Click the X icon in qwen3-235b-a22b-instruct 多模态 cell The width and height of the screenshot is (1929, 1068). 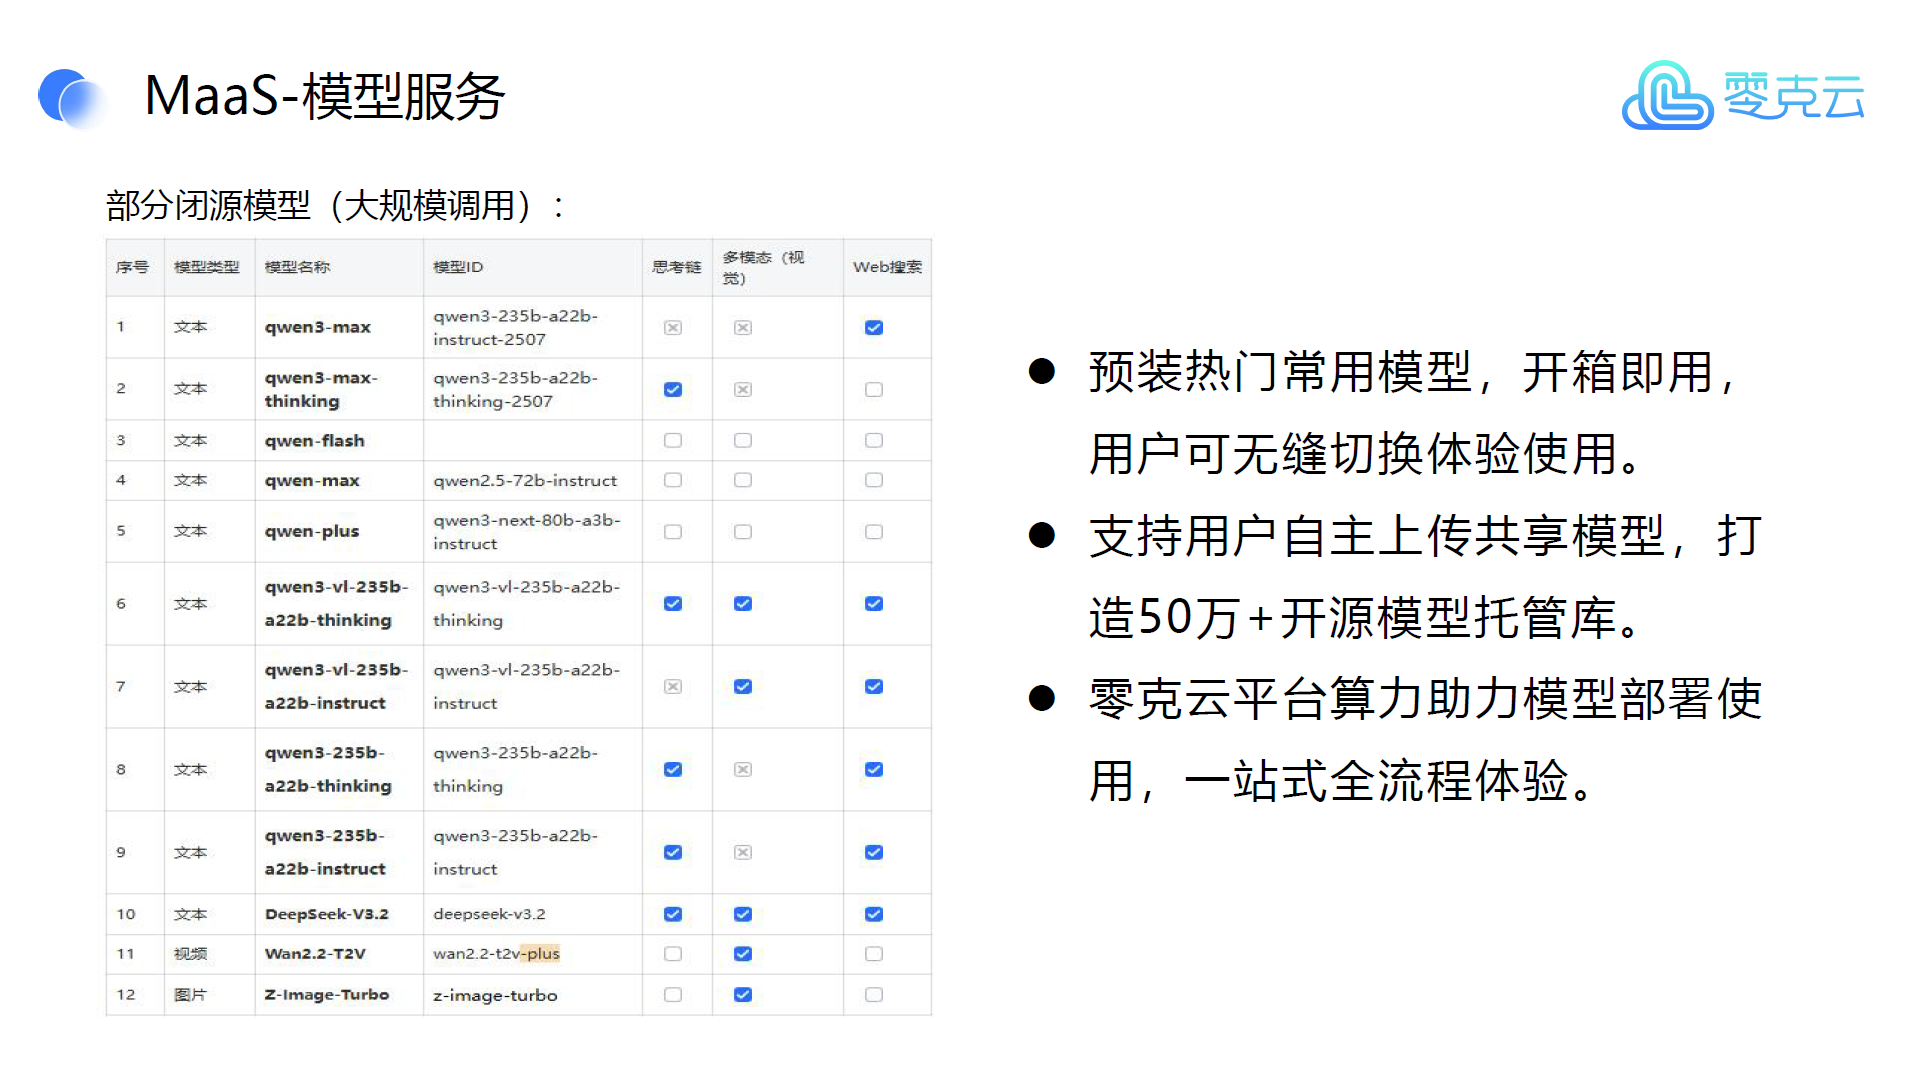tap(743, 853)
